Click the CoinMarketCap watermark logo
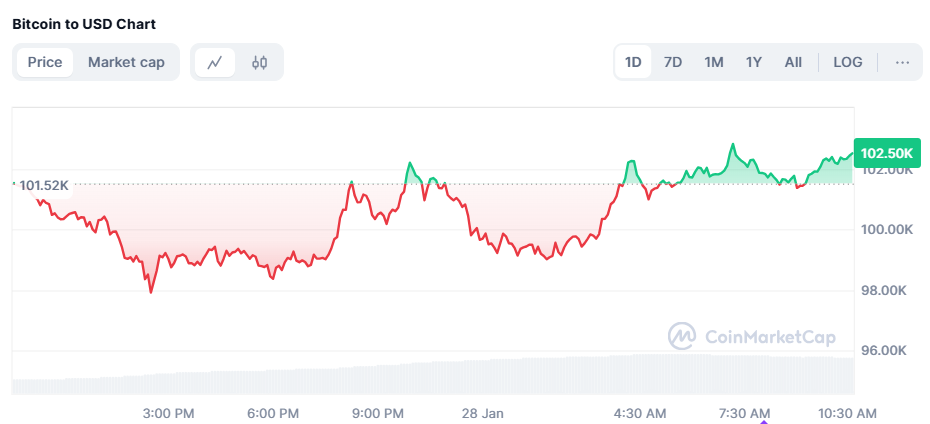The image size is (930, 424). click(x=752, y=337)
